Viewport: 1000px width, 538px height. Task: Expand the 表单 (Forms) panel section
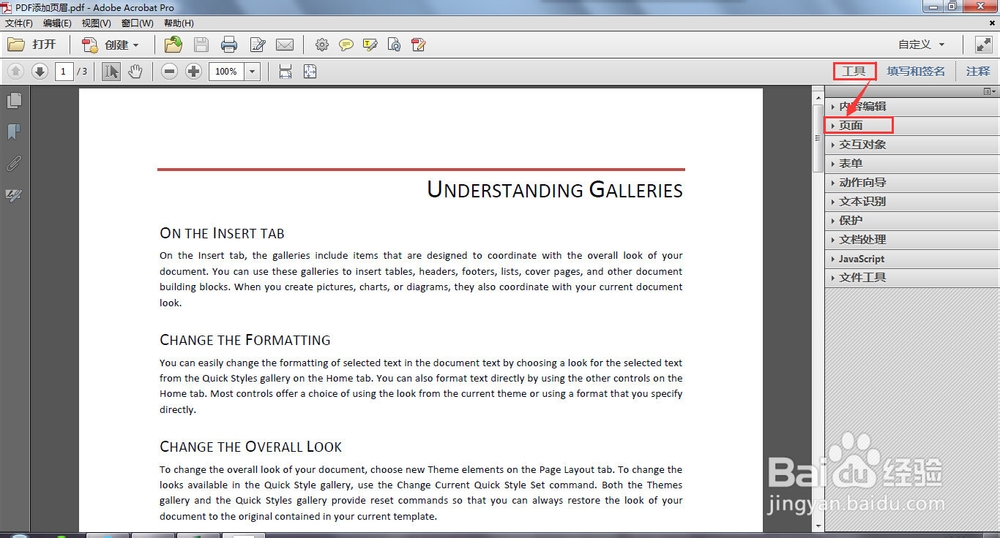pos(912,164)
